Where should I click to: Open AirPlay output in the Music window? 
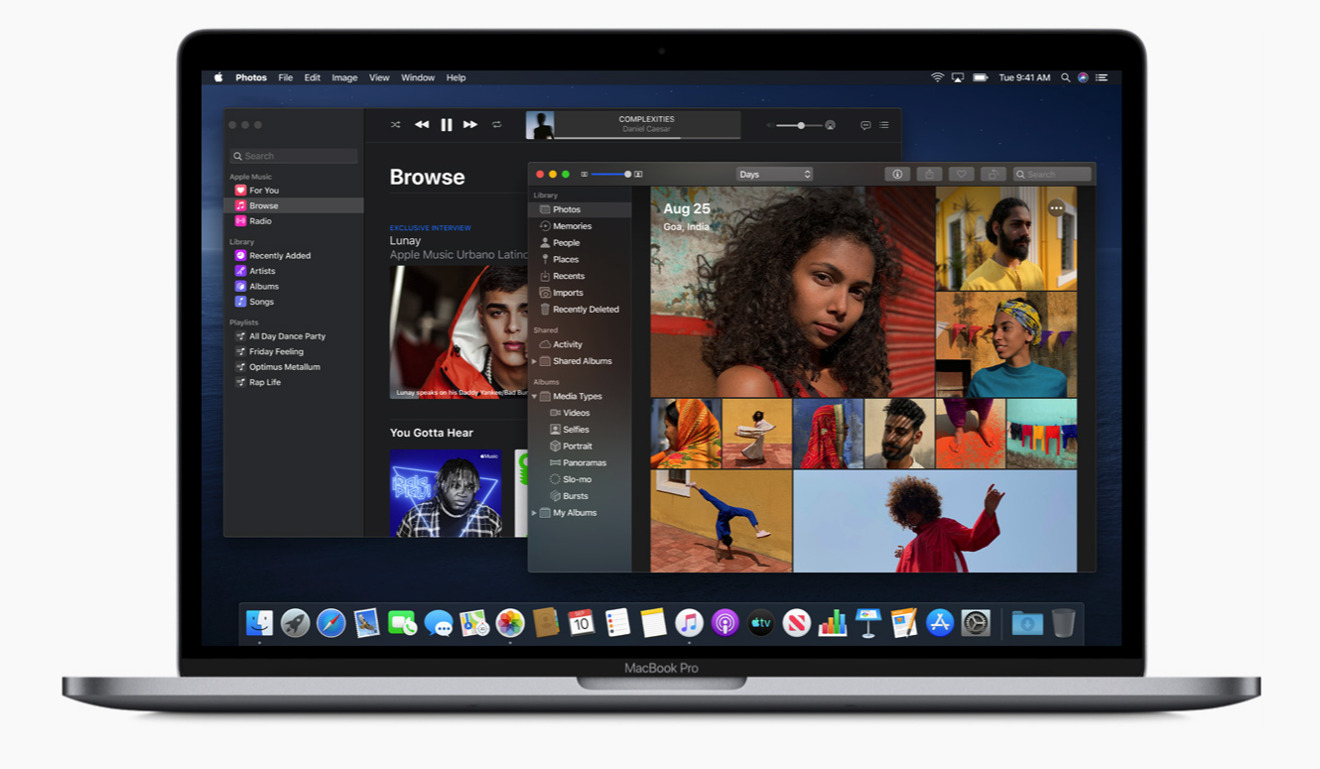pos(830,125)
